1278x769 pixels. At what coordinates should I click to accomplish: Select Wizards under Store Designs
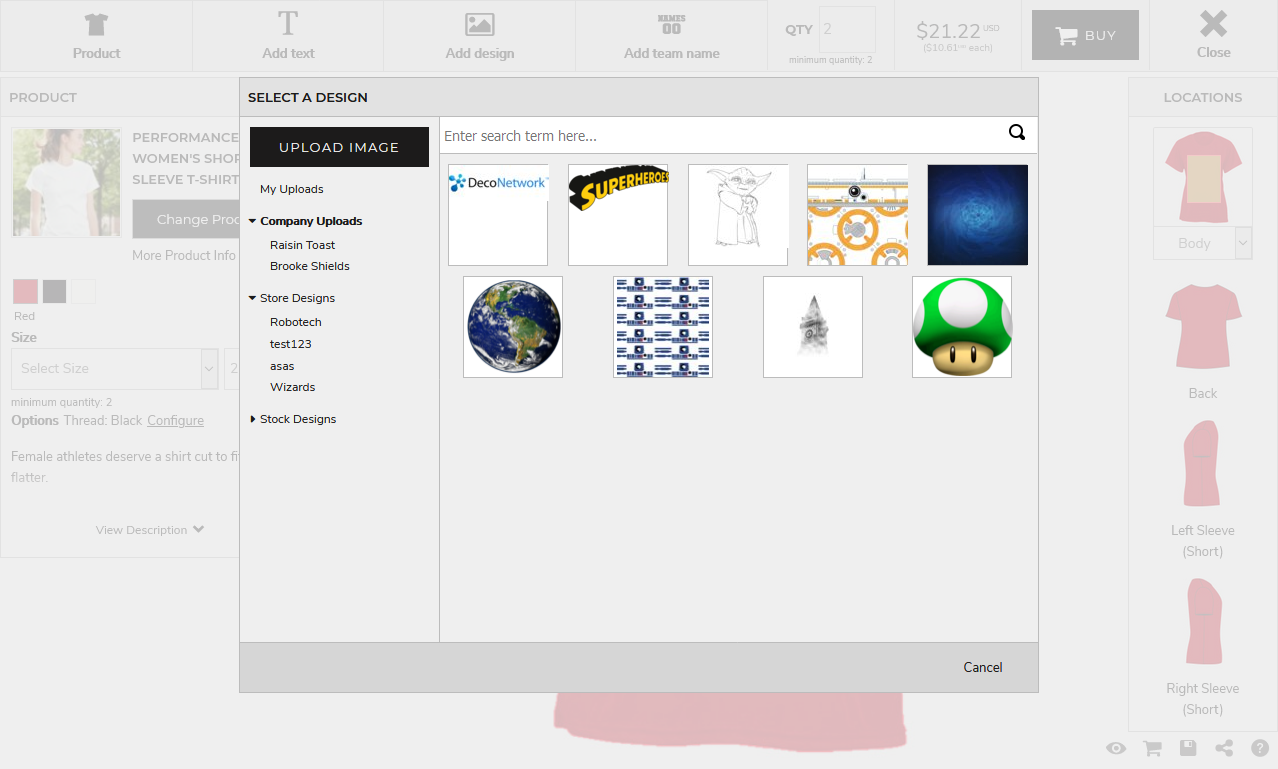(x=292, y=387)
